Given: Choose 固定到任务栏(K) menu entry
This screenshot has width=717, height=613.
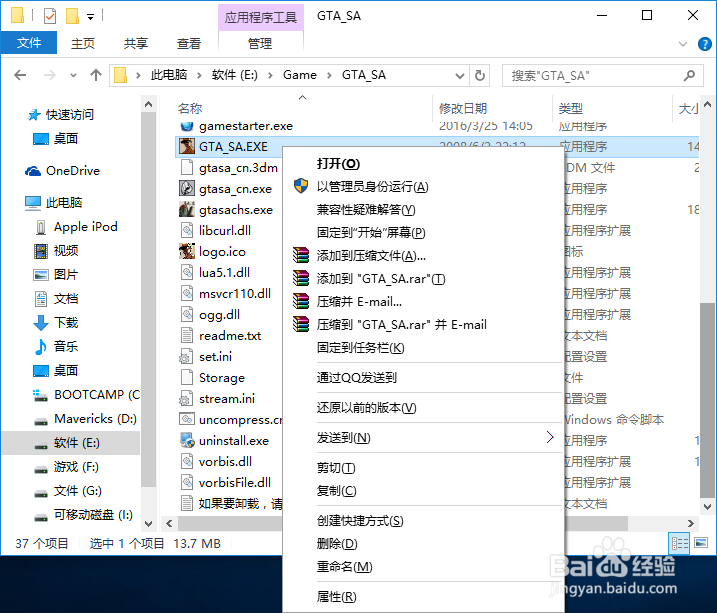Looking at the screenshot, I should pyautogui.click(x=423, y=347).
